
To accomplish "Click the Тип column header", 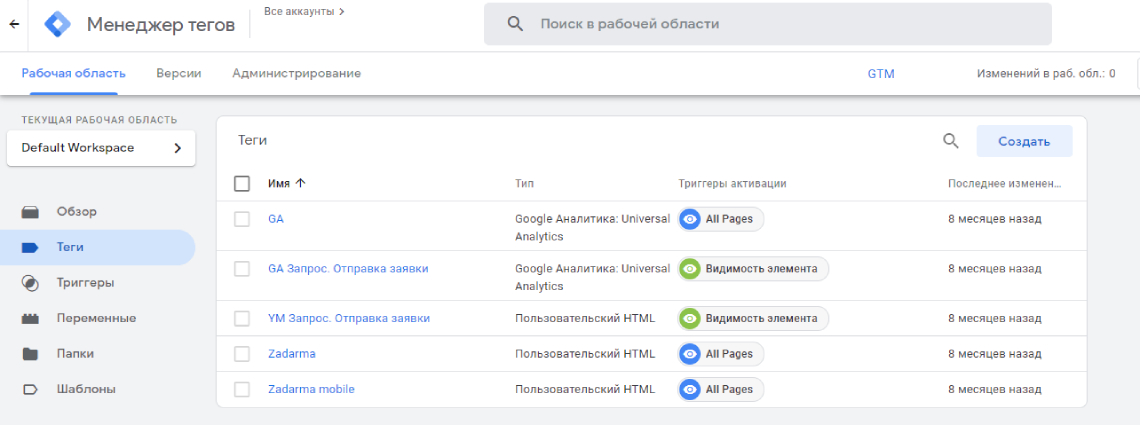I will tap(524, 184).
